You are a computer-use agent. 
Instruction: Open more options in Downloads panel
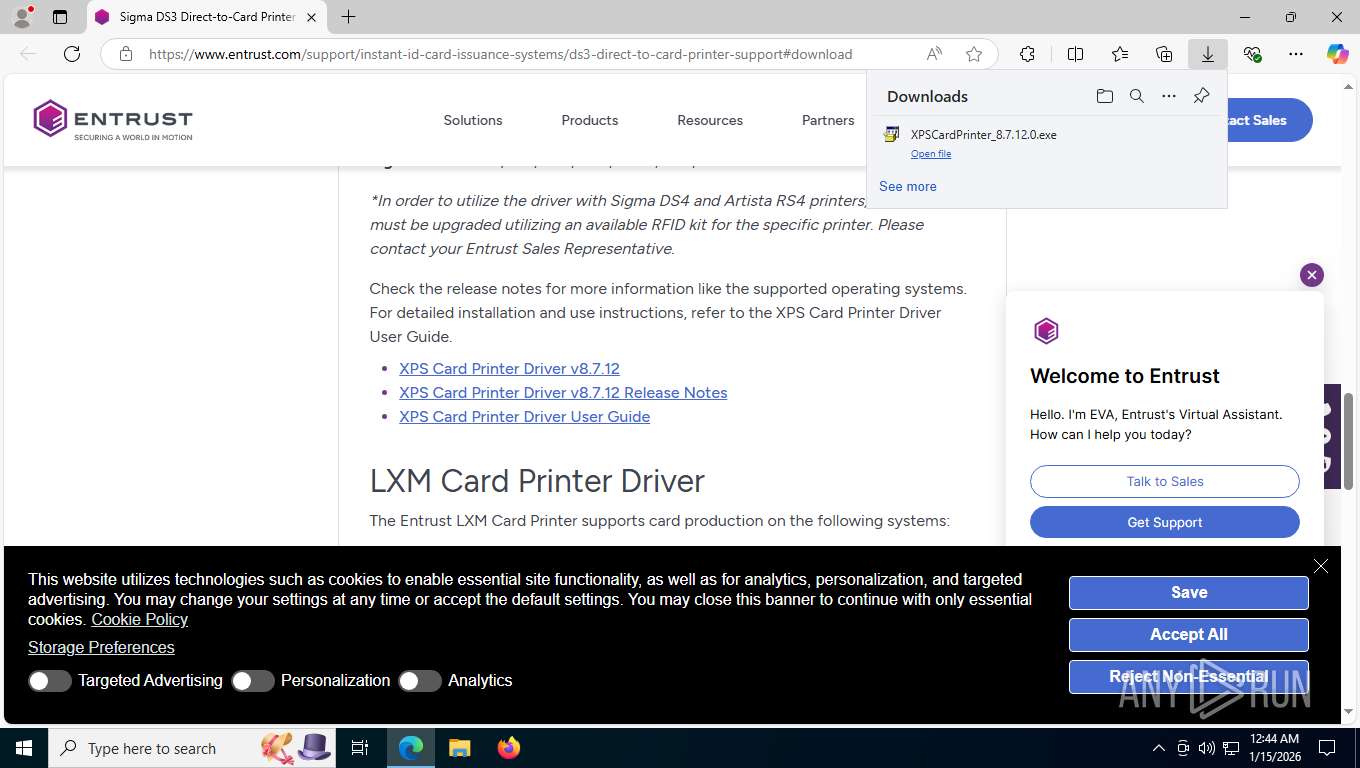pyautogui.click(x=1169, y=96)
